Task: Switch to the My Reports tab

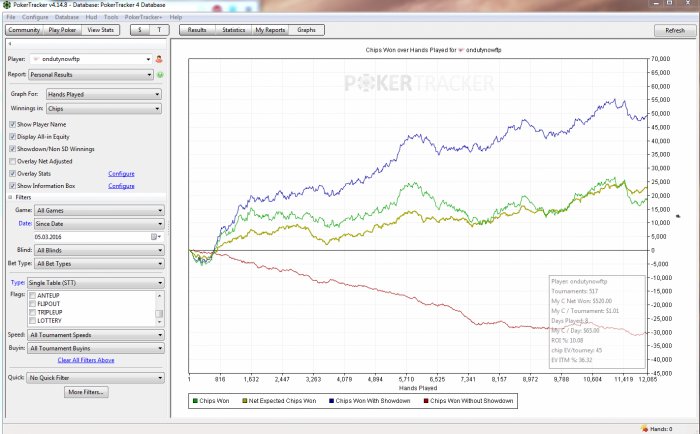Action: tap(270, 30)
